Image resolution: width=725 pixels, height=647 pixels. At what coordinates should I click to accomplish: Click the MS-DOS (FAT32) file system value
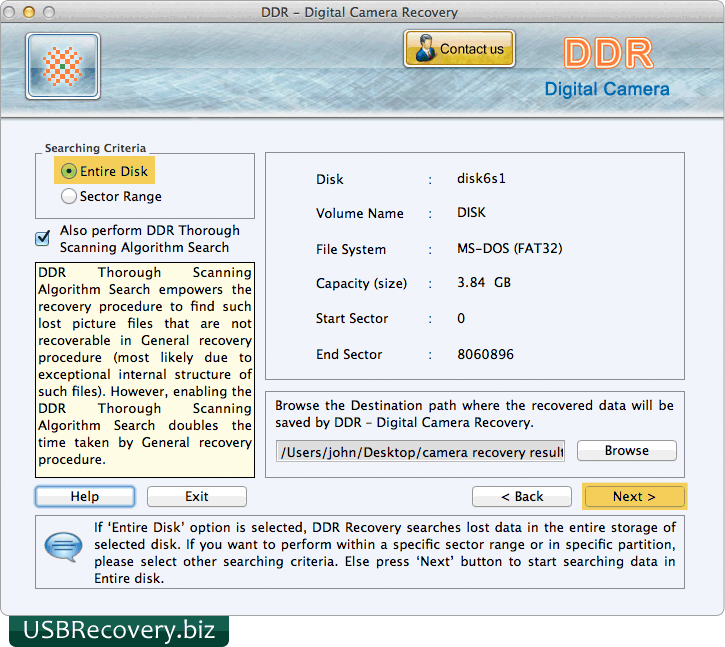click(x=510, y=248)
